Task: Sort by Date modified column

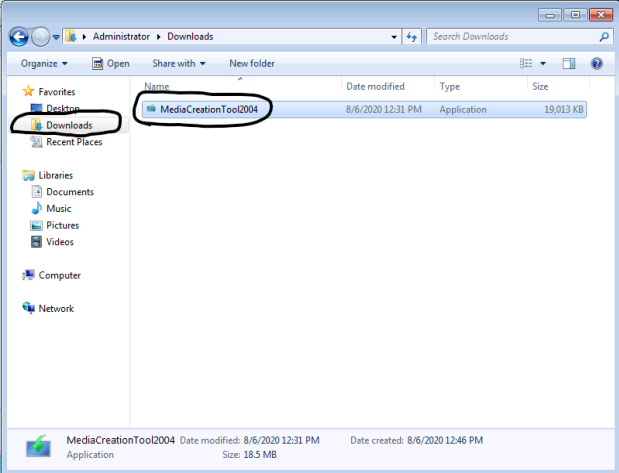Action: pos(375,86)
